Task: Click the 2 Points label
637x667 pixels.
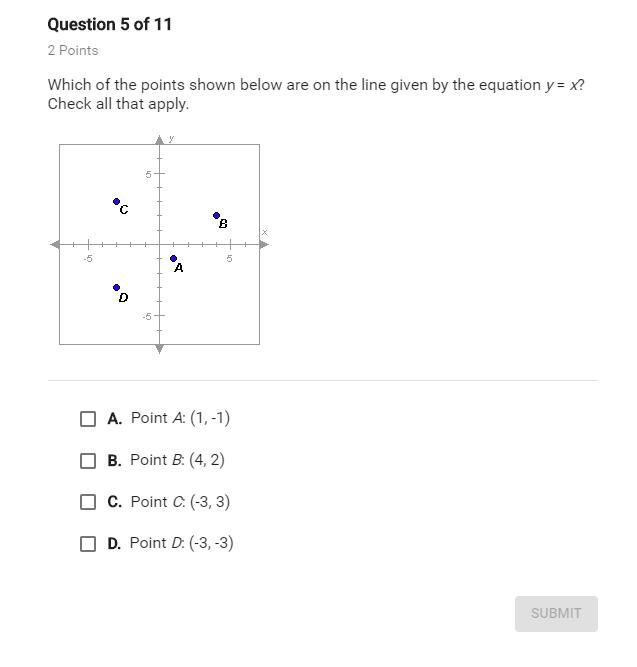Action: pos(73,50)
